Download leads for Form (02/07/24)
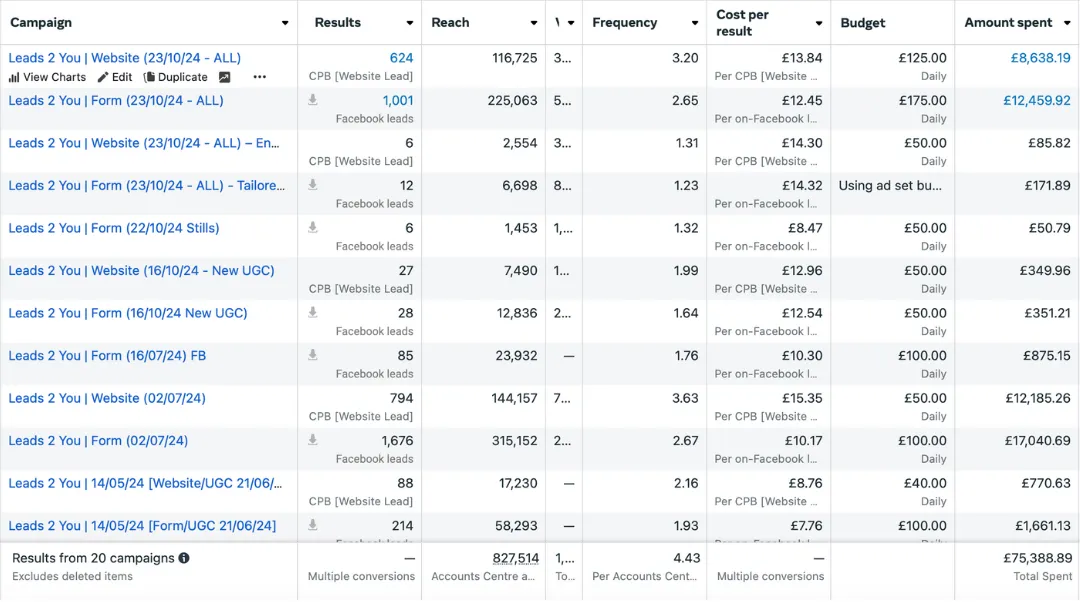 313,439
